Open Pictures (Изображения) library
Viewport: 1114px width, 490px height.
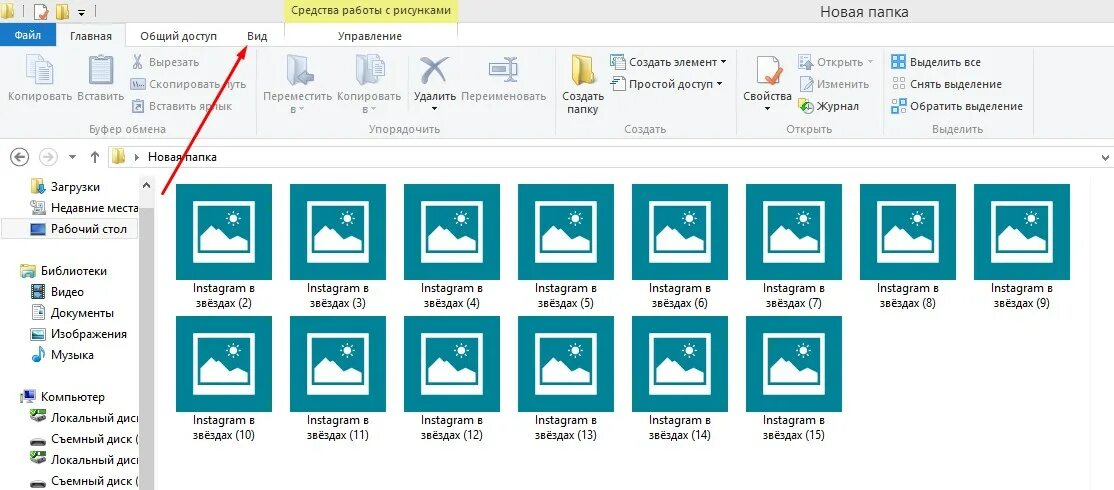[79, 334]
